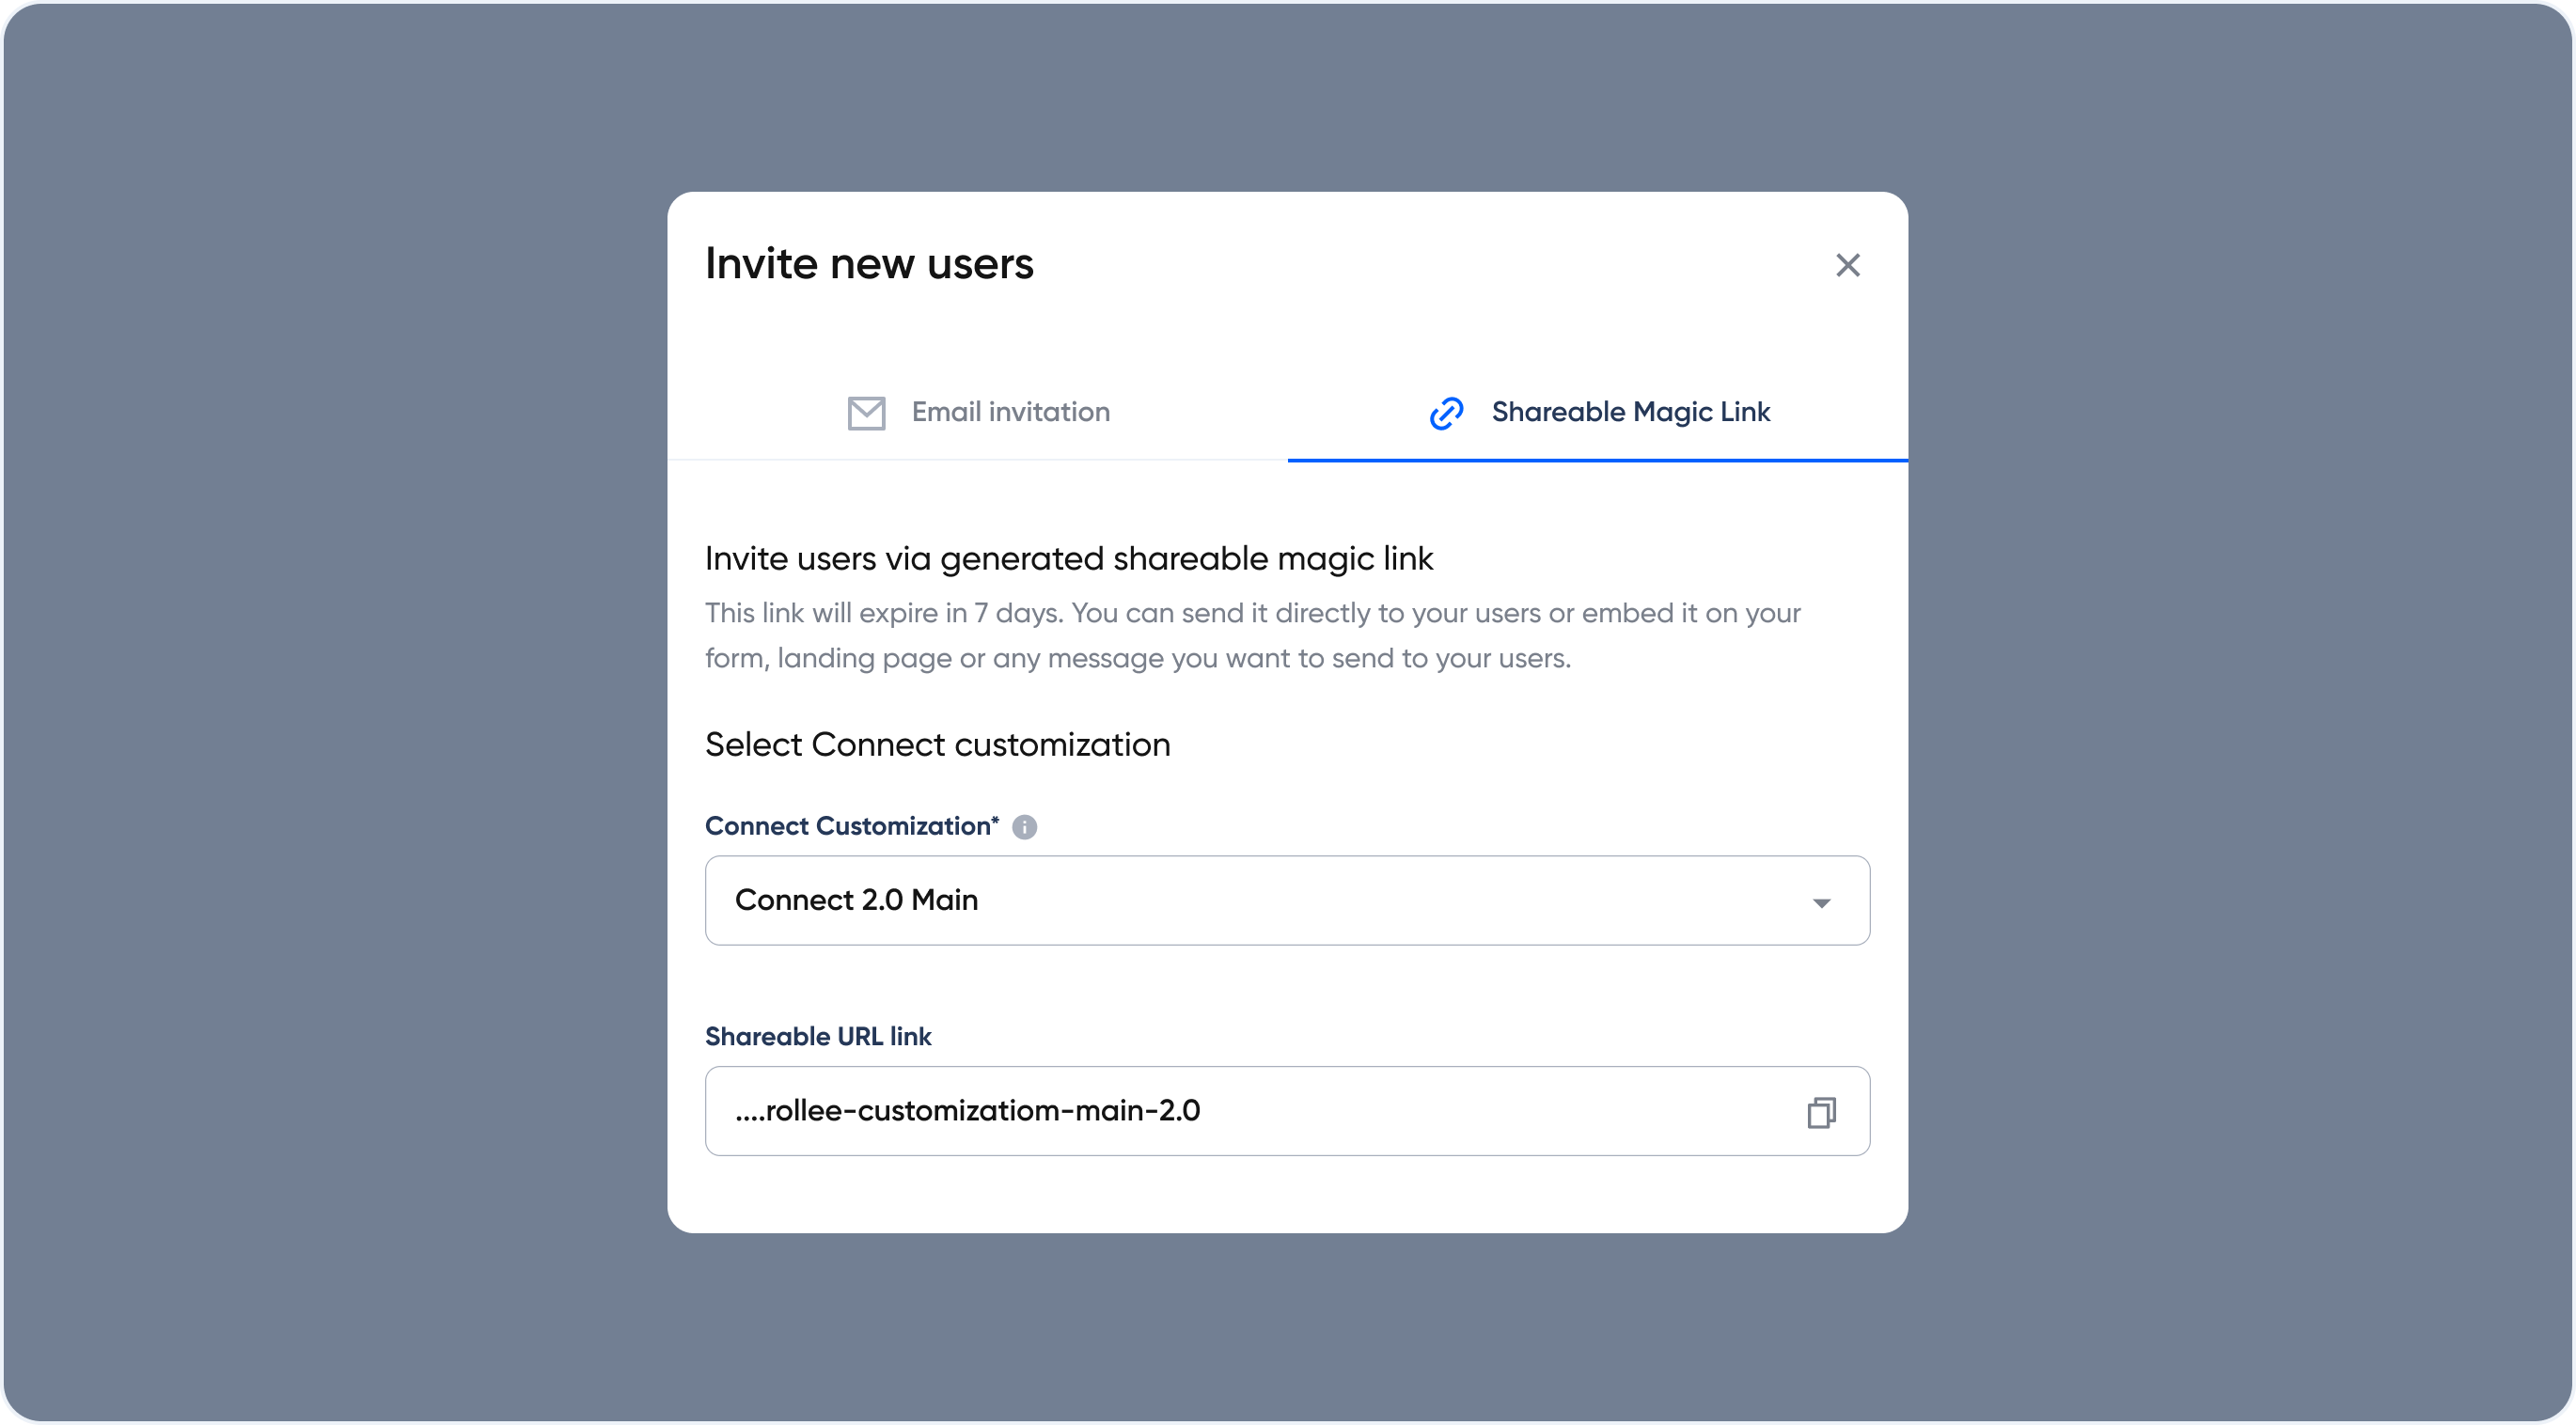Click the Select Connect customization heading

coord(937,745)
